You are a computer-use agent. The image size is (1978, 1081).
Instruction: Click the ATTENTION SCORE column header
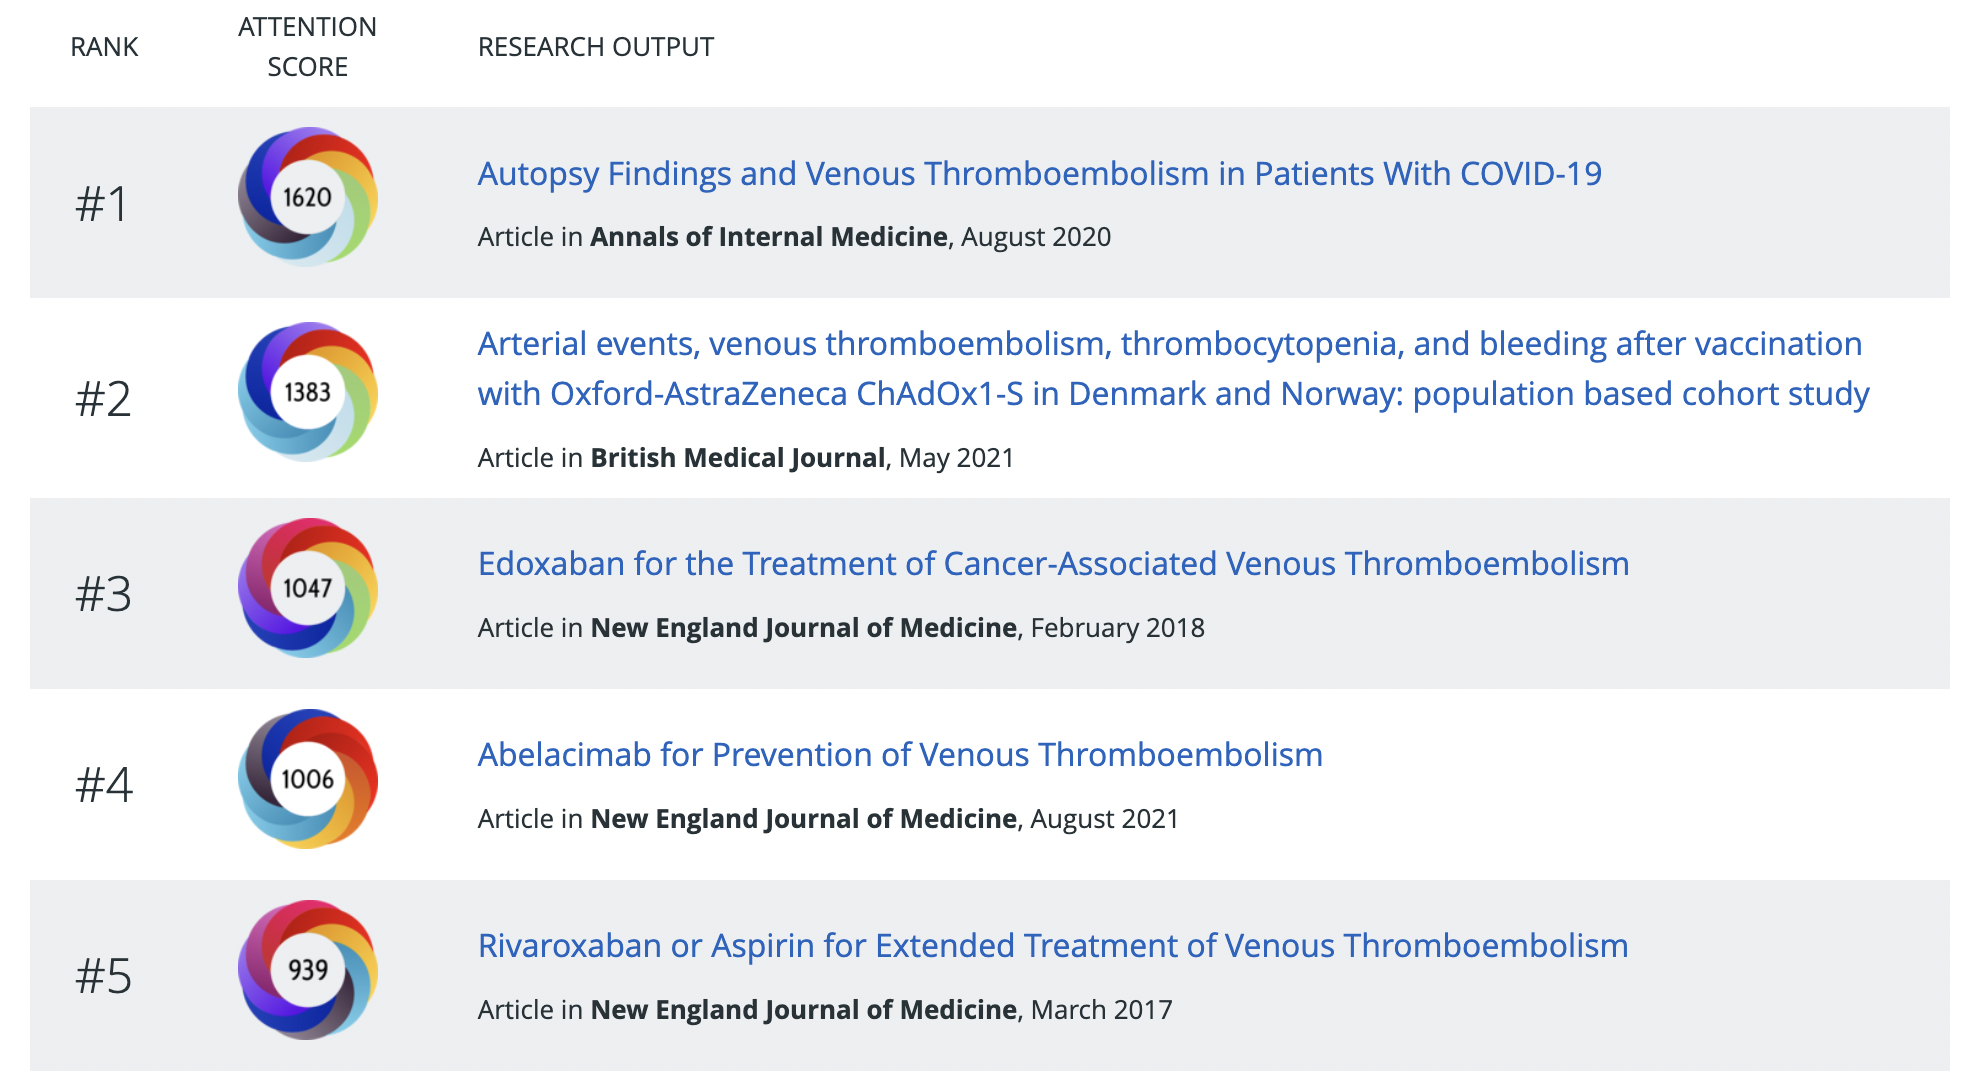307,46
